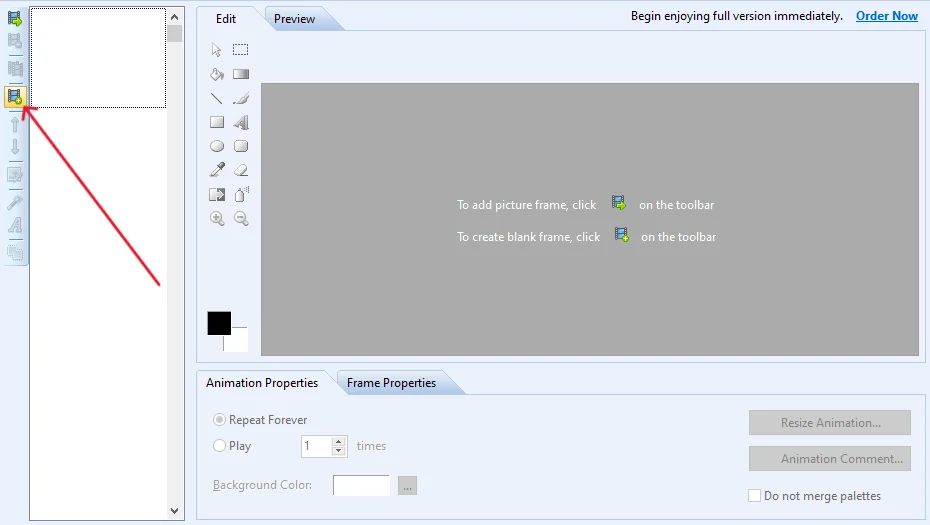Viewport: 930px width, 525px height.
Task: Select the rectangle shape tool
Action: click(217, 122)
